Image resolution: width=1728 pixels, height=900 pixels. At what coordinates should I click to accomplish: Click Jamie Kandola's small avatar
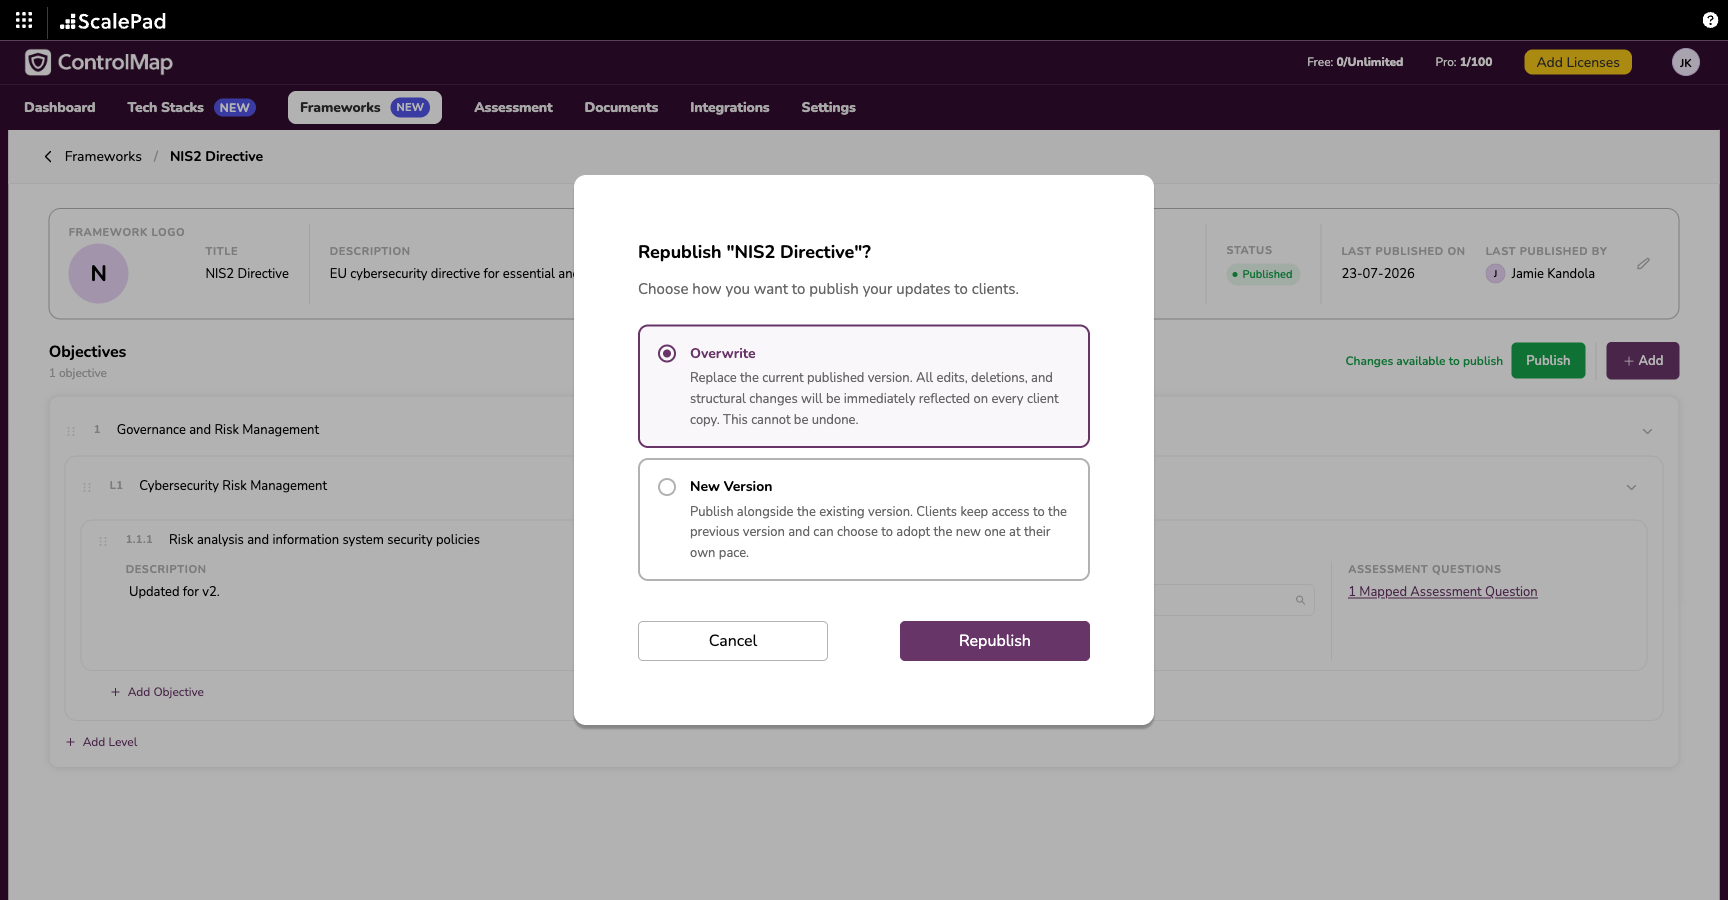point(1495,273)
